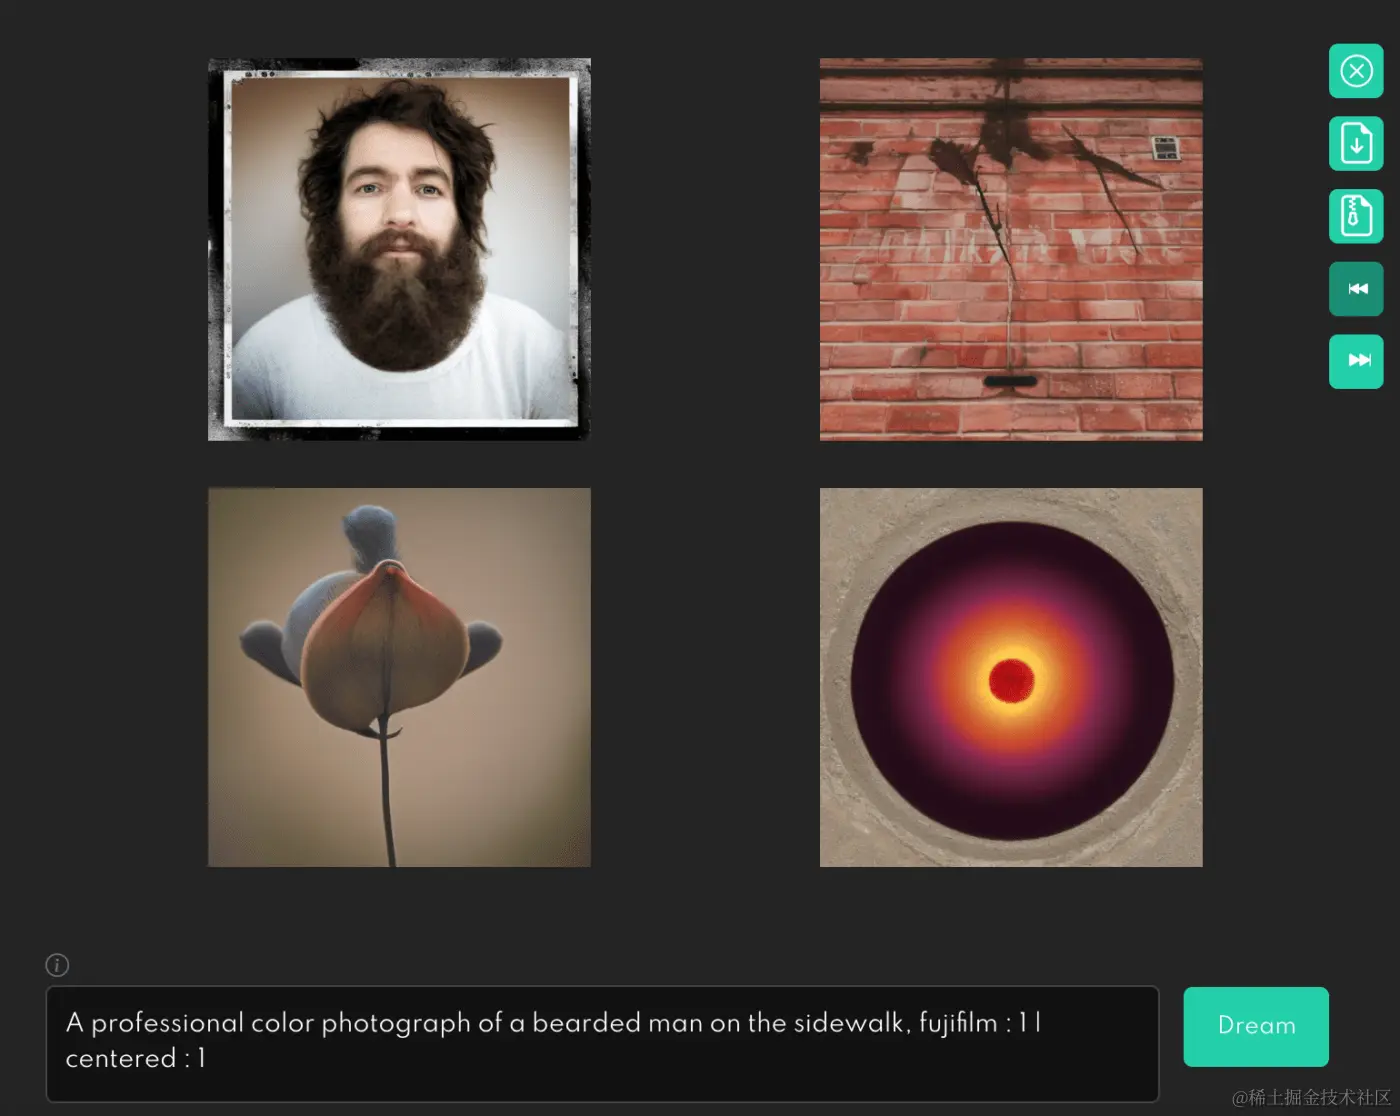Select the bearded man portrait thumbnail

click(399, 249)
